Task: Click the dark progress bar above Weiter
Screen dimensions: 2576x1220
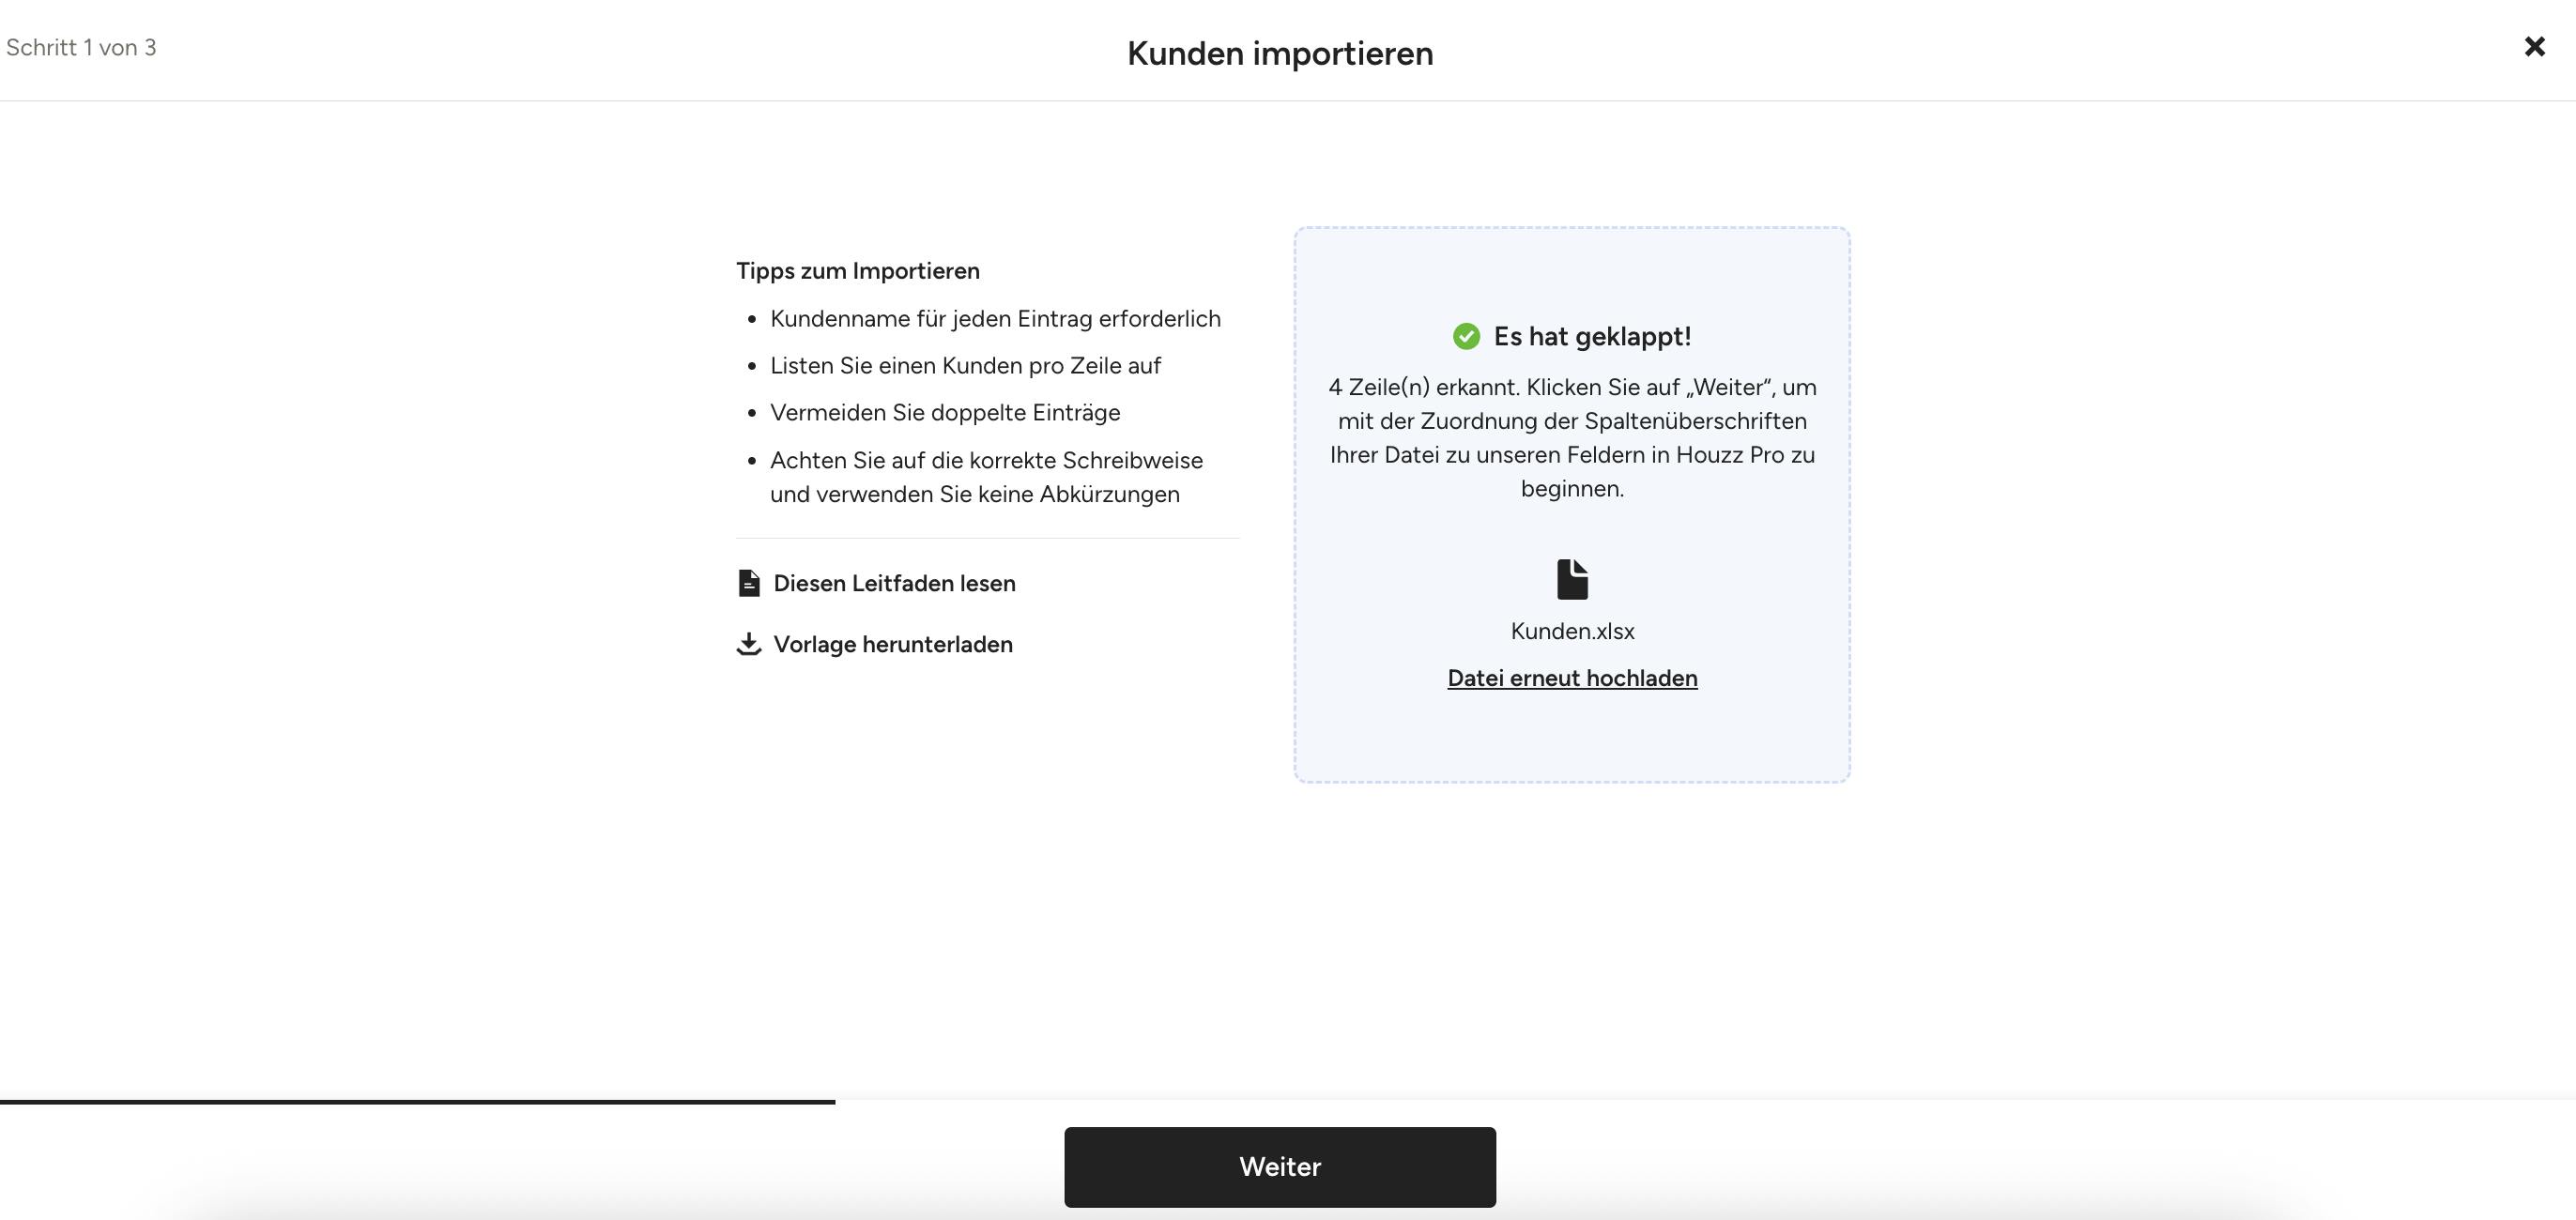Action: pos(417,1101)
